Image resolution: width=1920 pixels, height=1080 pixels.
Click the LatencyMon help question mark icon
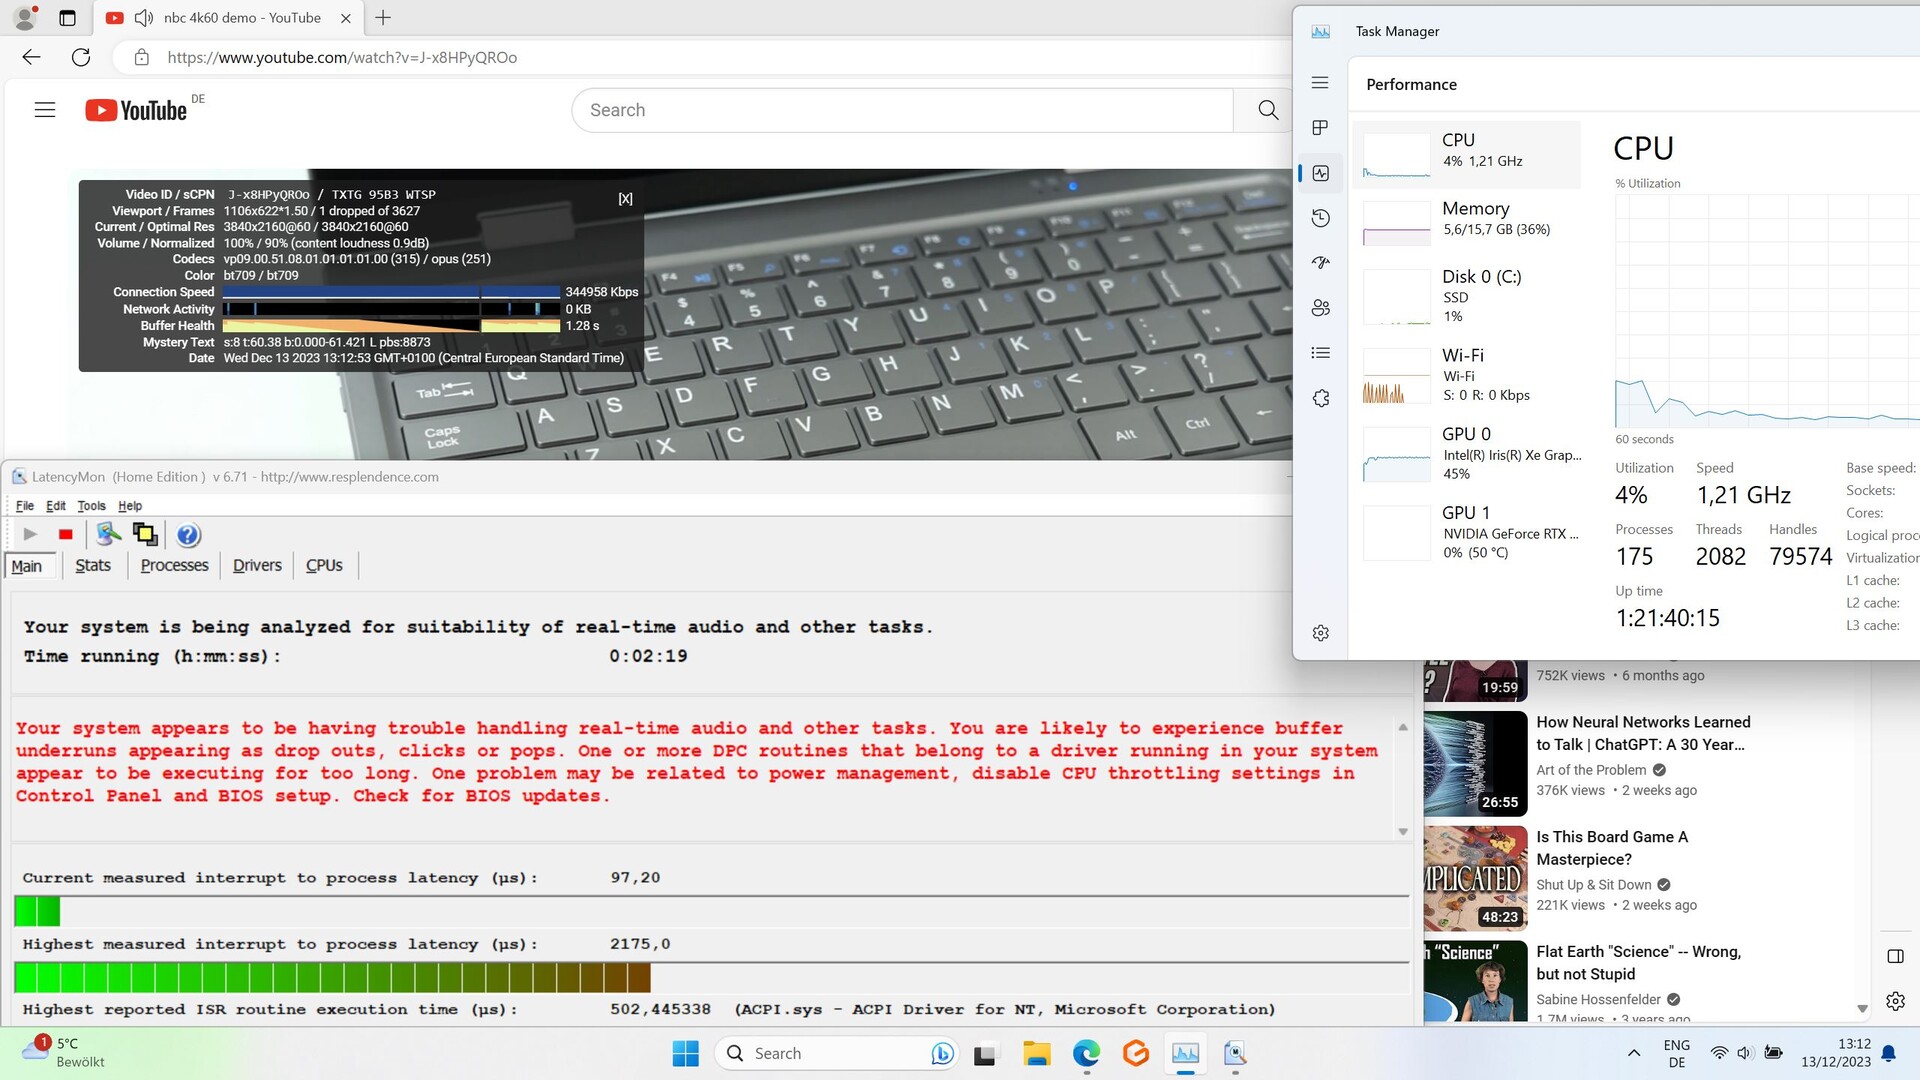tap(188, 535)
